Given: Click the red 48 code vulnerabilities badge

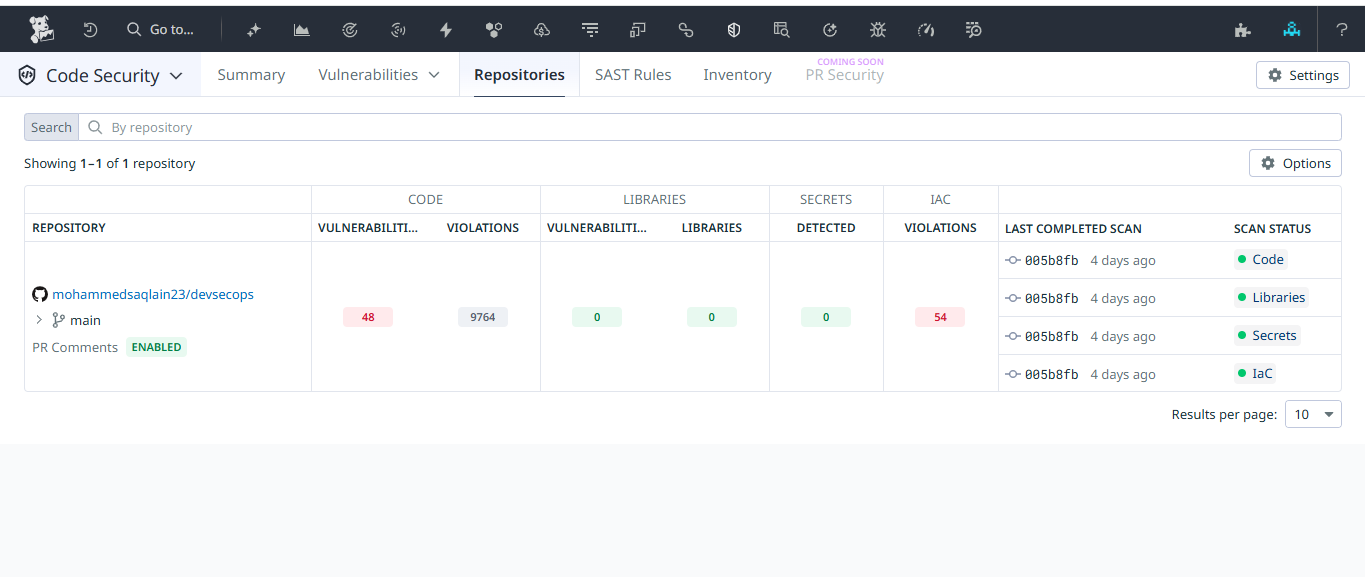Looking at the screenshot, I should tap(368, 317).
